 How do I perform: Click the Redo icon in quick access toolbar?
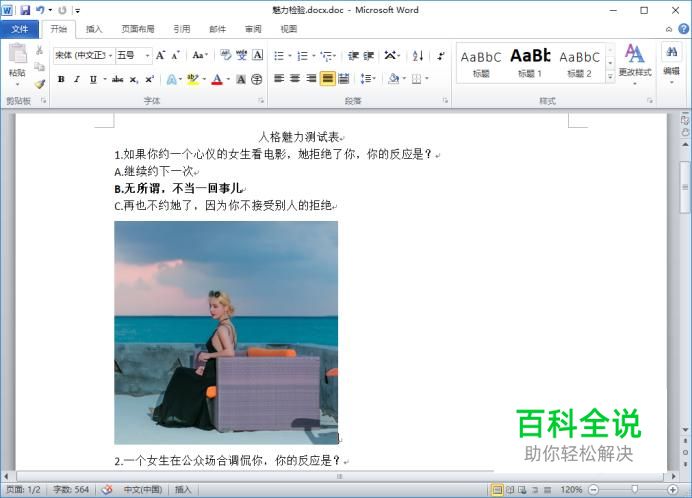[x=62, y=10]
